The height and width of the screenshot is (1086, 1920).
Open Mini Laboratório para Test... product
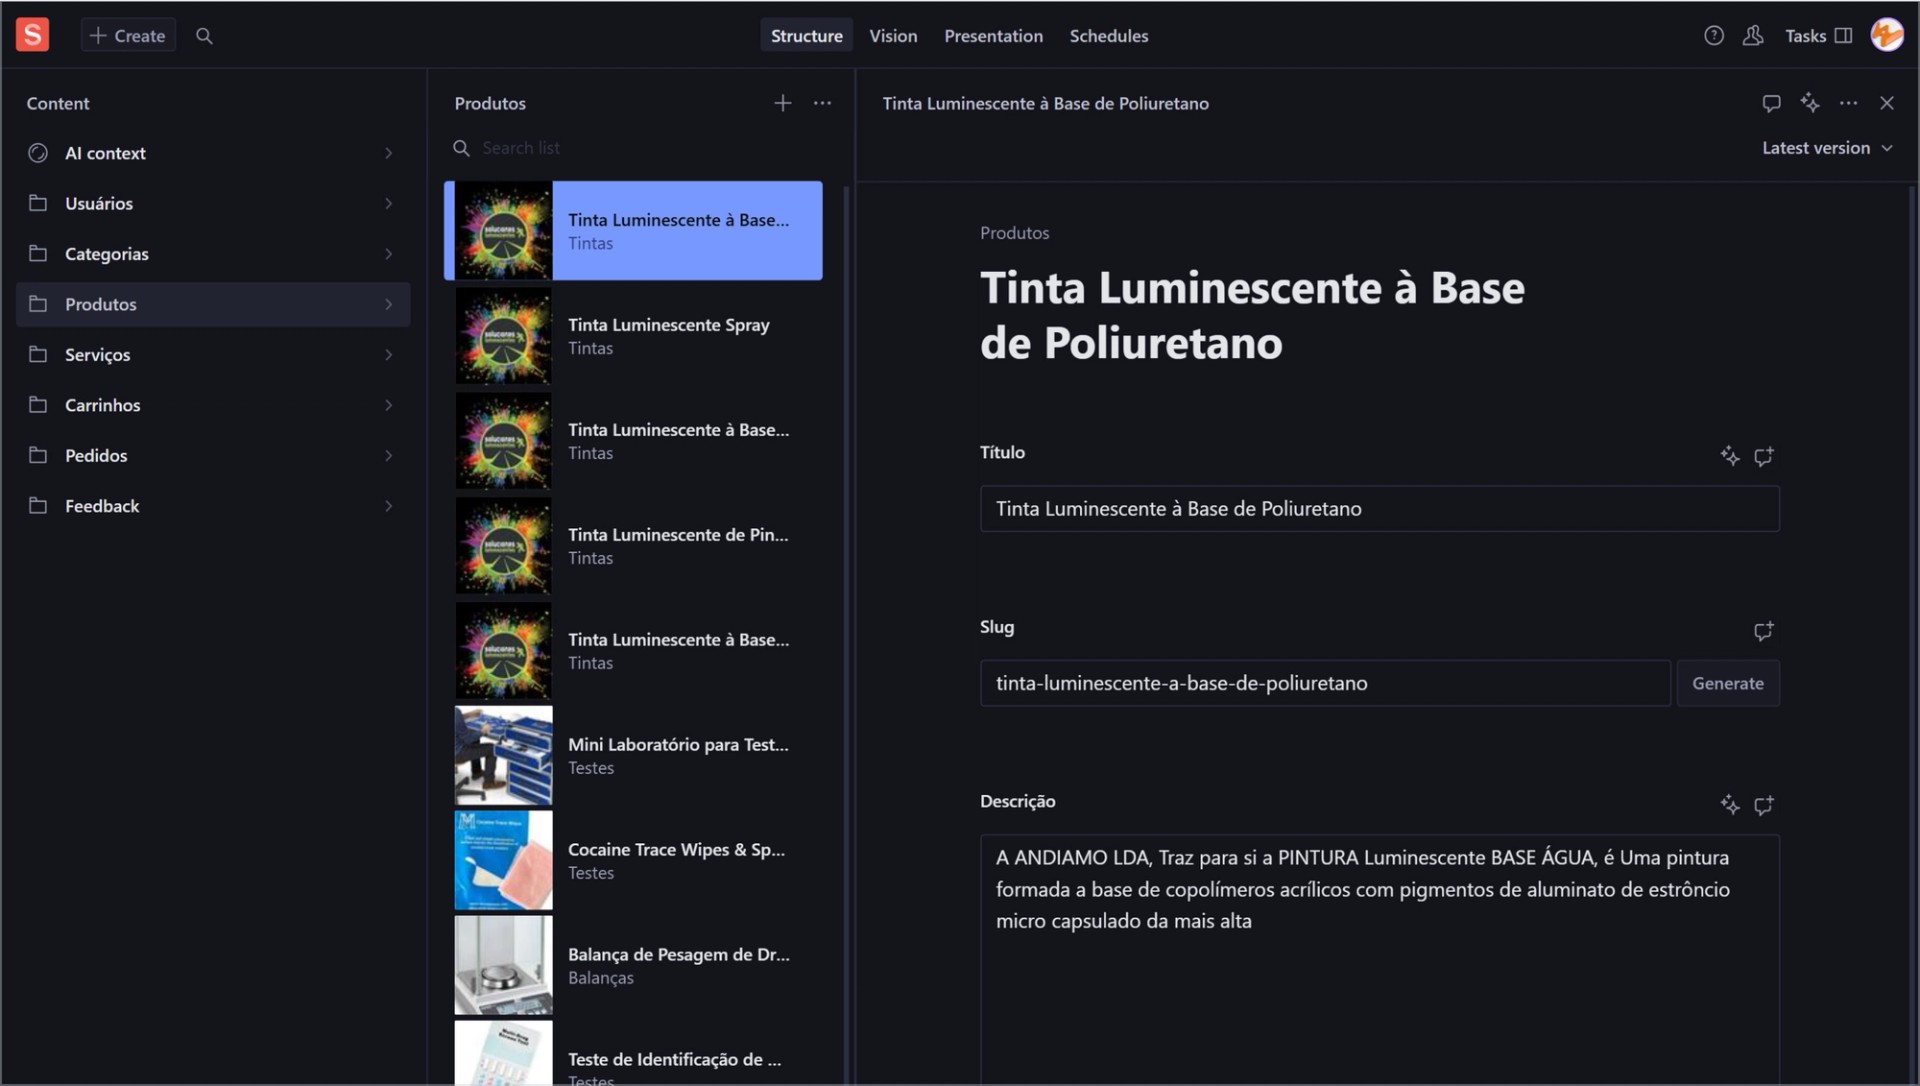pos(633,756)
